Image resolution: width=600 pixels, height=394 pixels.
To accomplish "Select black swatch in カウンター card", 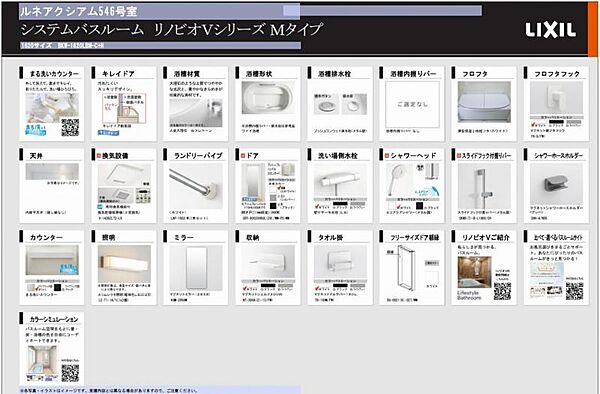I will pyautogui.click(x=57, y=287).
